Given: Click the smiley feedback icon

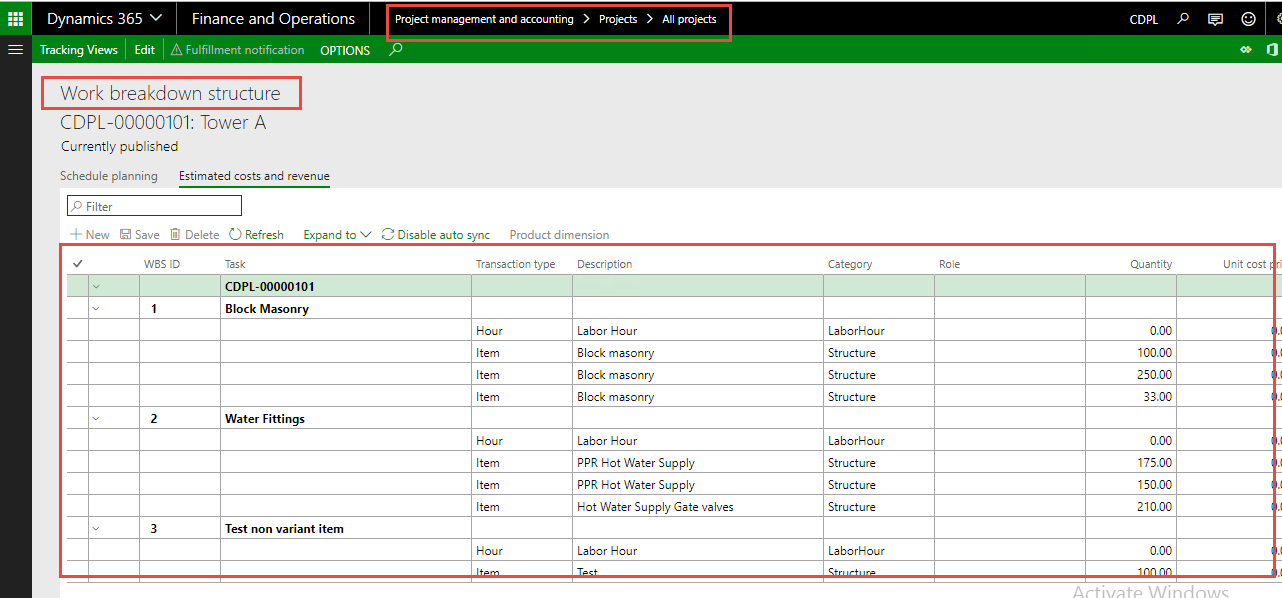Looking at the screenshot, I should tap(1247, 18).
